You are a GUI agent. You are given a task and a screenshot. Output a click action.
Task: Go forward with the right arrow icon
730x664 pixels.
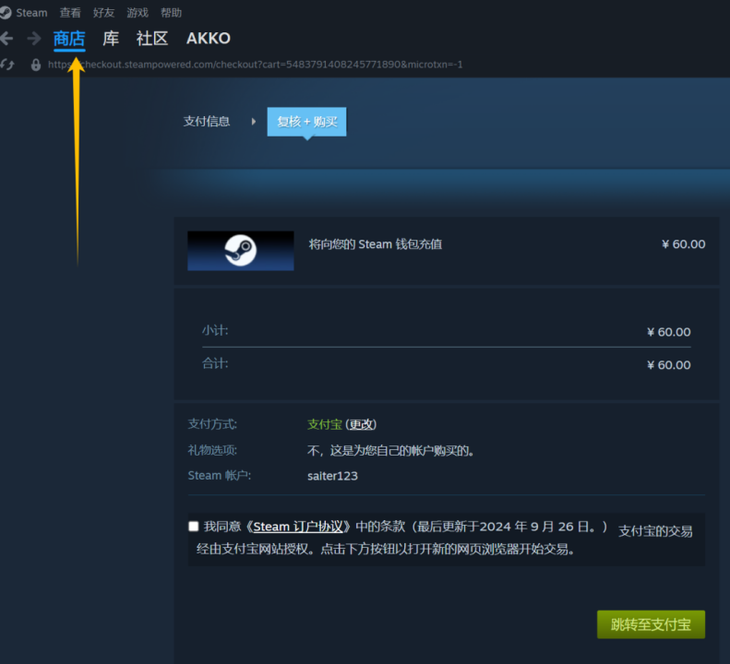(x=34, y=38)
